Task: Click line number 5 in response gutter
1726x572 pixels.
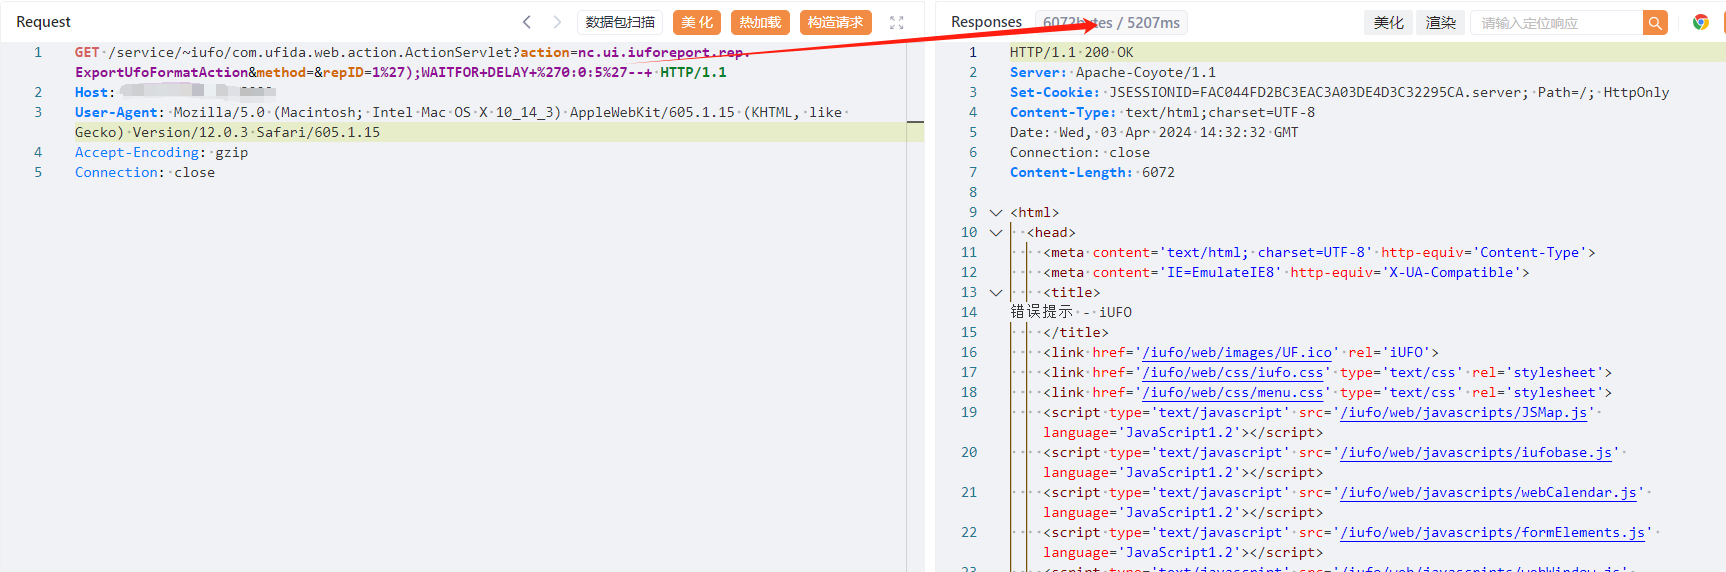Action: click(x=972, y=132)
